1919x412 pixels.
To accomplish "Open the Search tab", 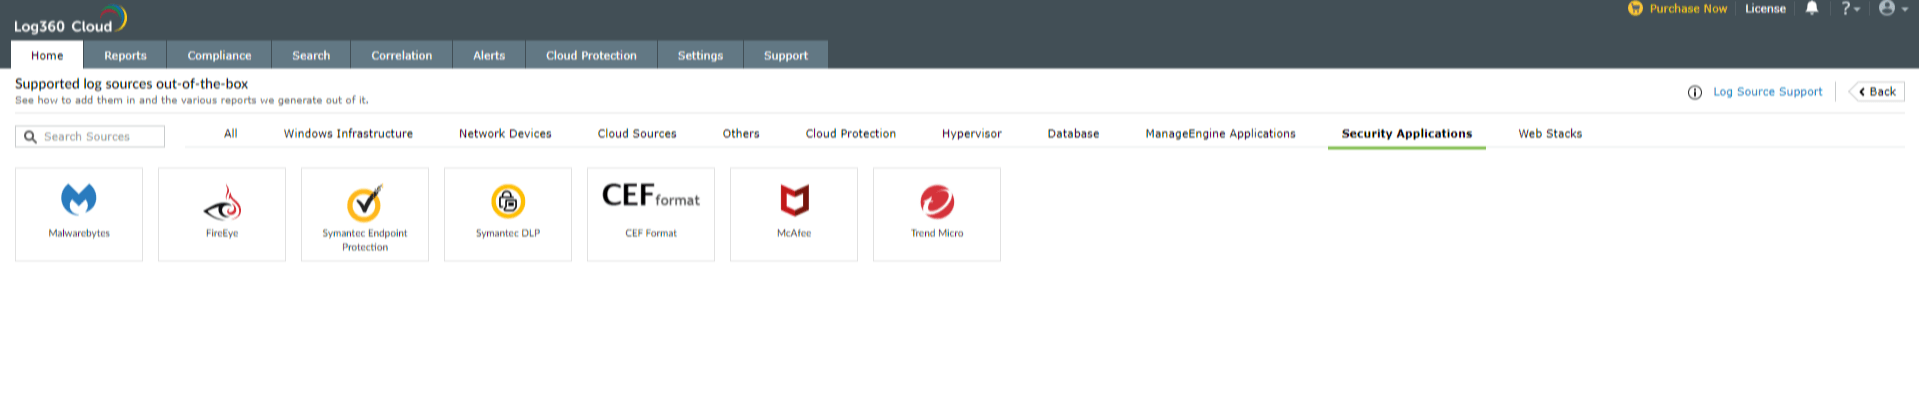I will pos(311,55).
